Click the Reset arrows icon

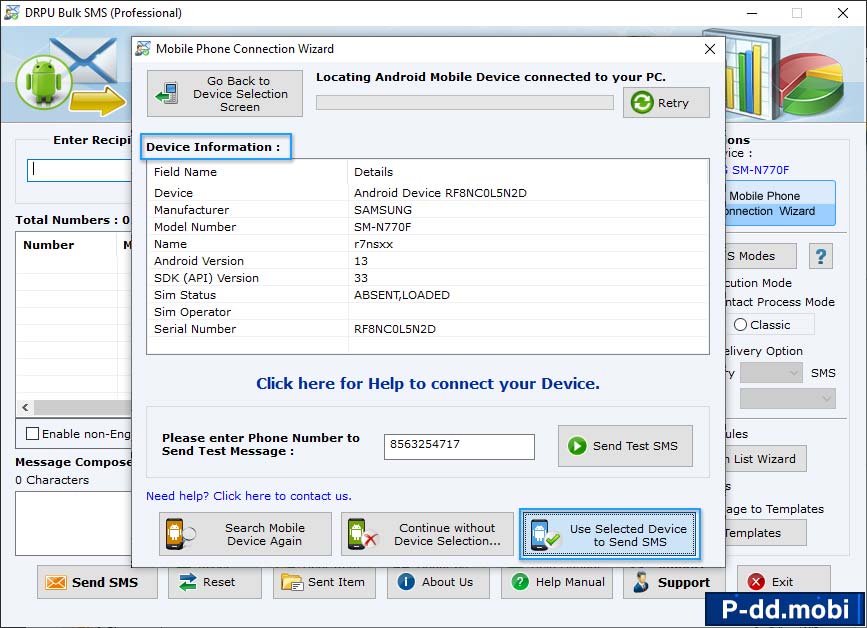point(188,582)
